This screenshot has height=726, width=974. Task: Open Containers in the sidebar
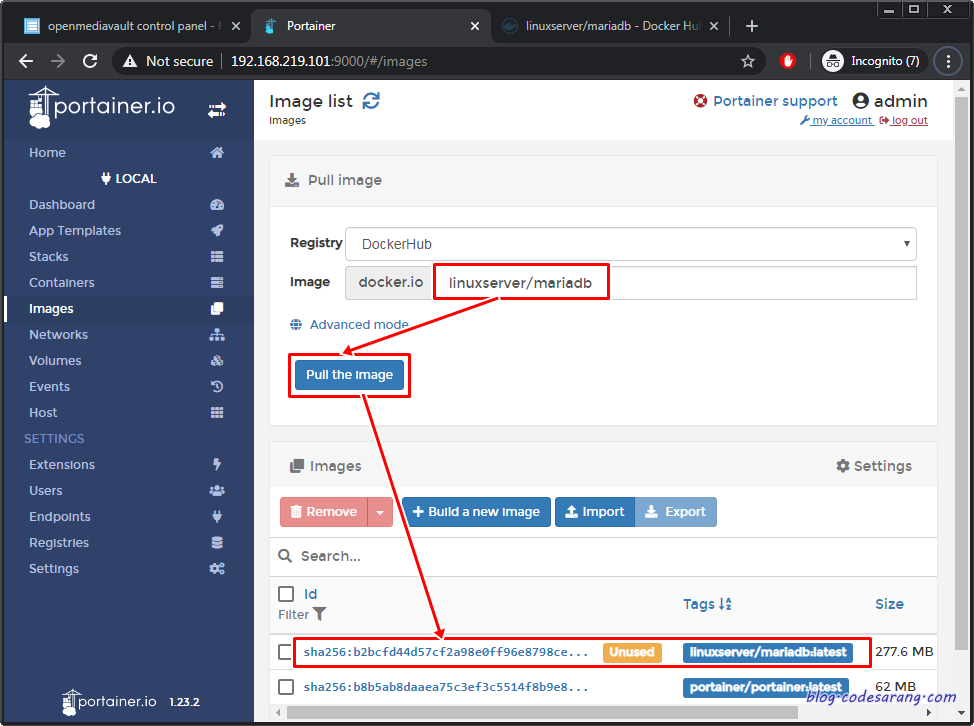[x=61, y=283]
